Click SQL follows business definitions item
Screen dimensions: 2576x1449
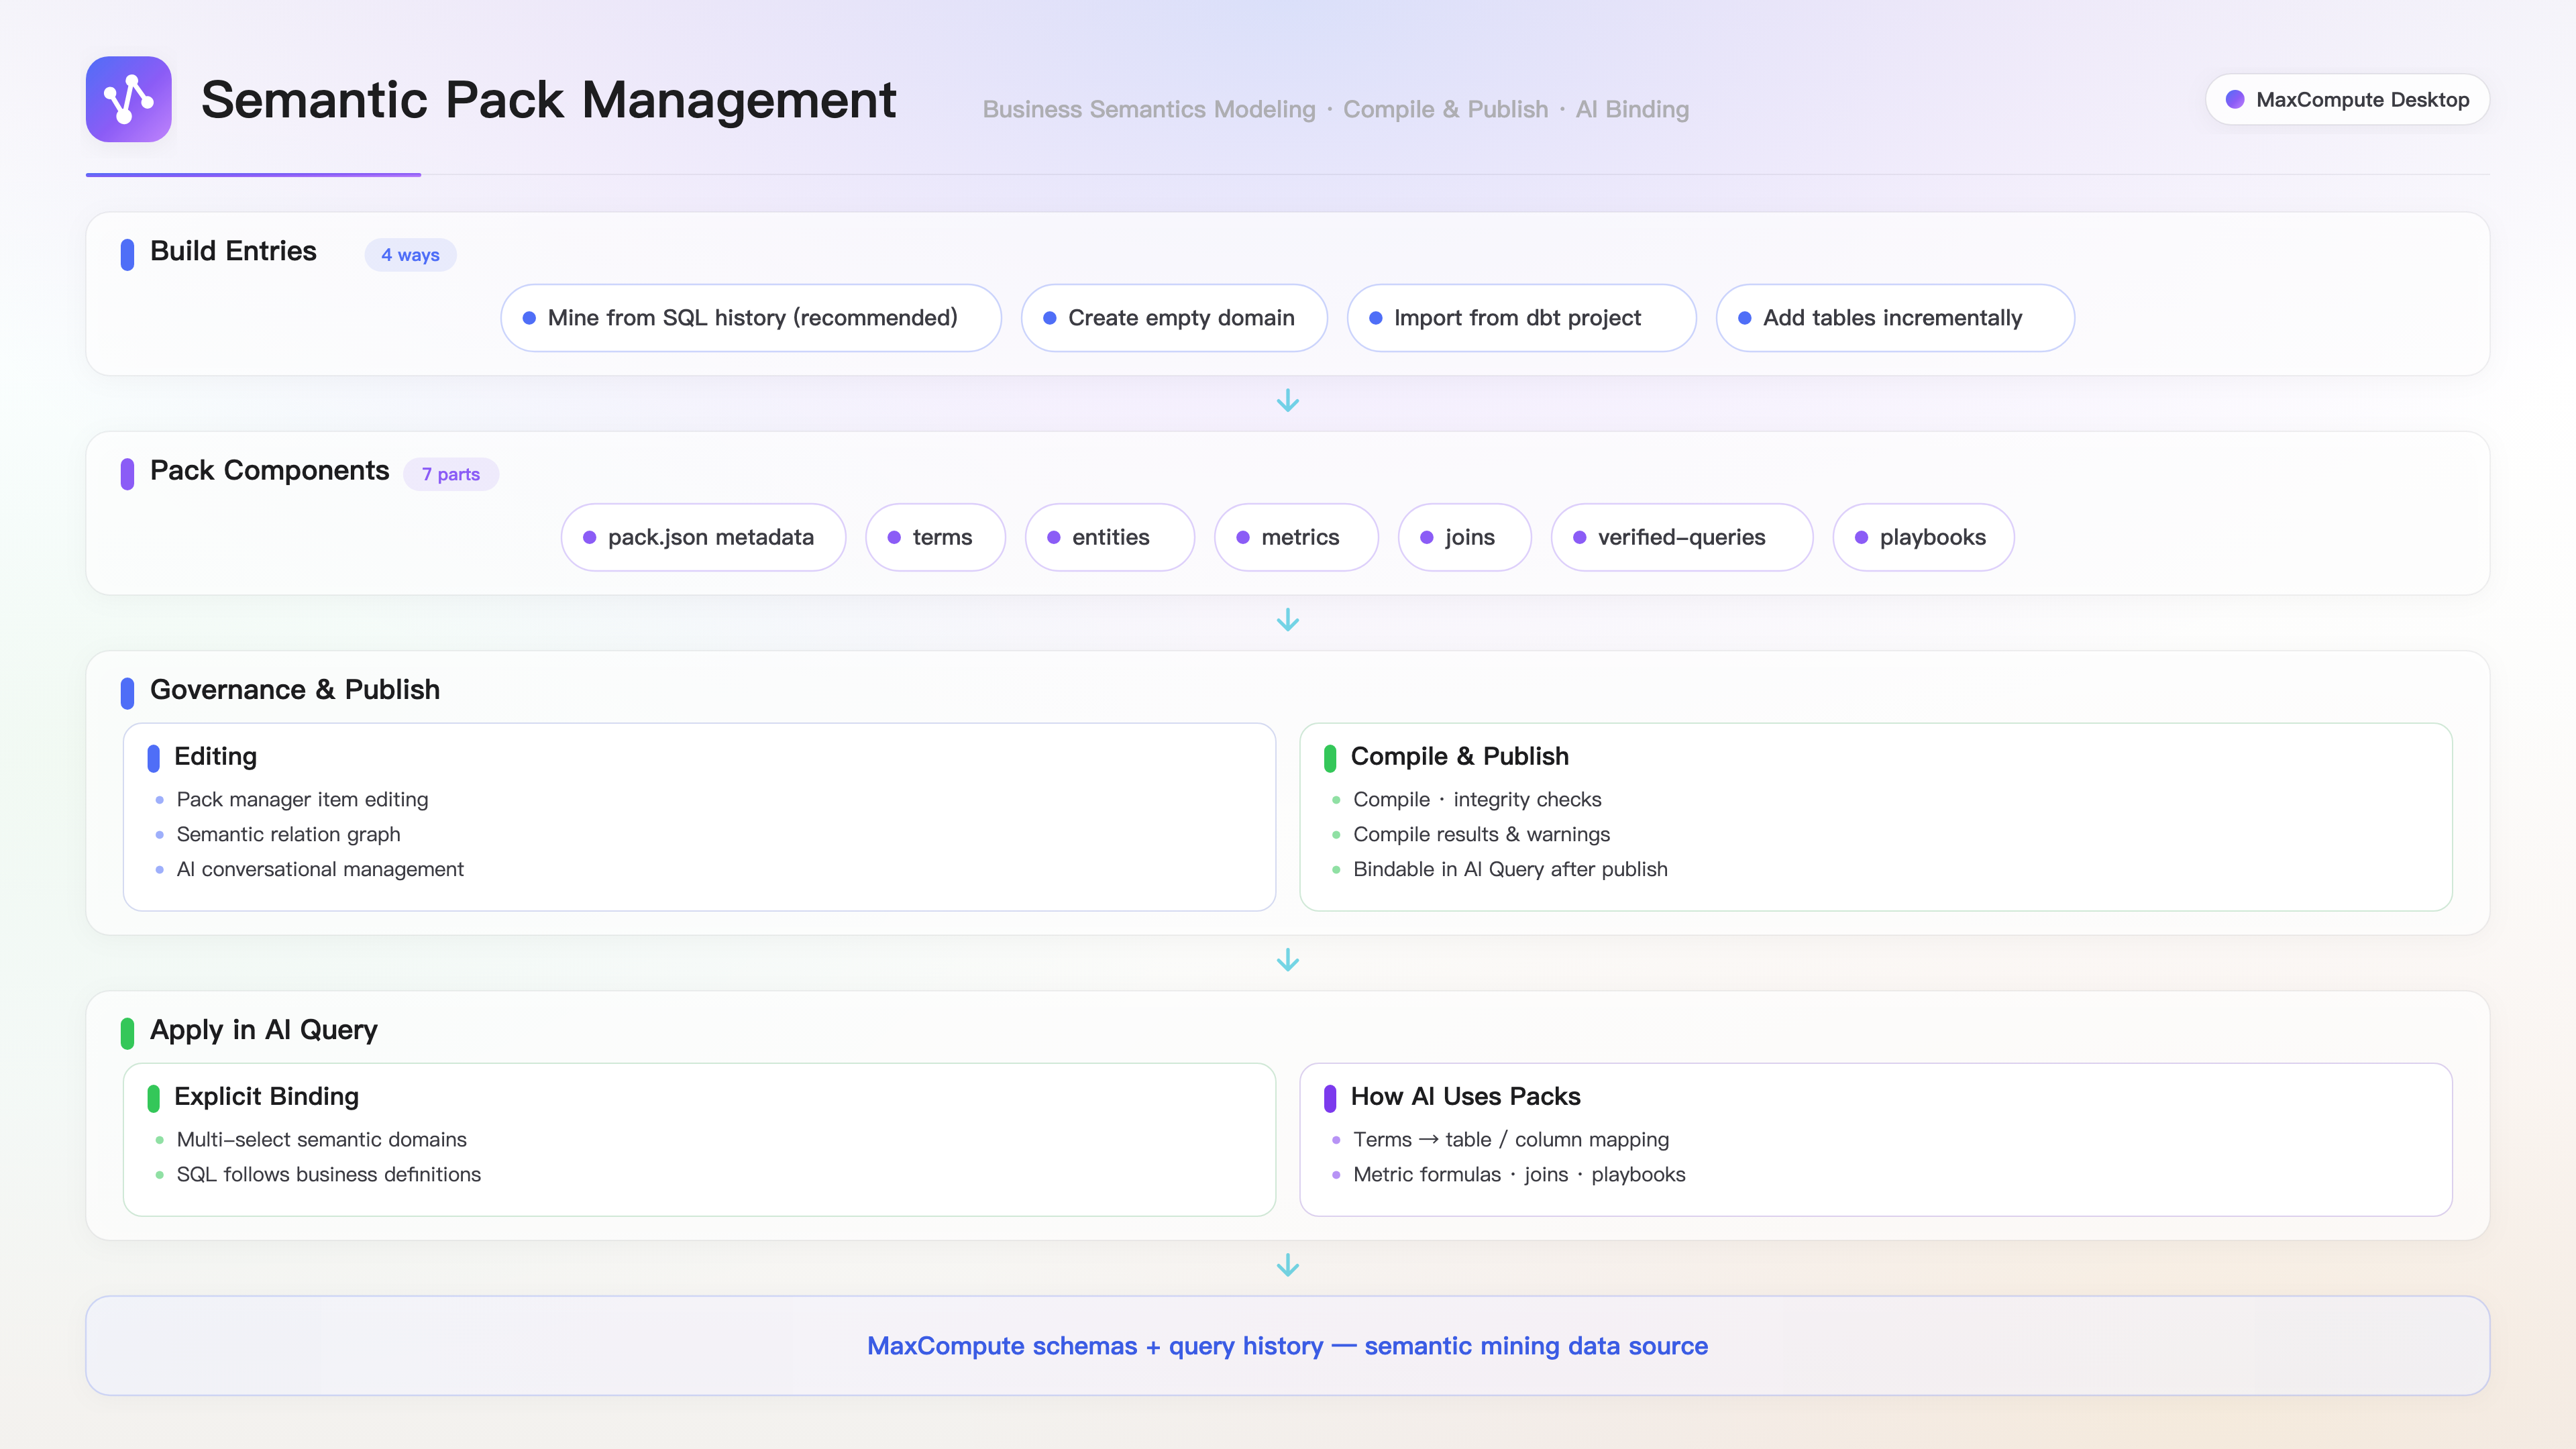(x=328, y=1174)
